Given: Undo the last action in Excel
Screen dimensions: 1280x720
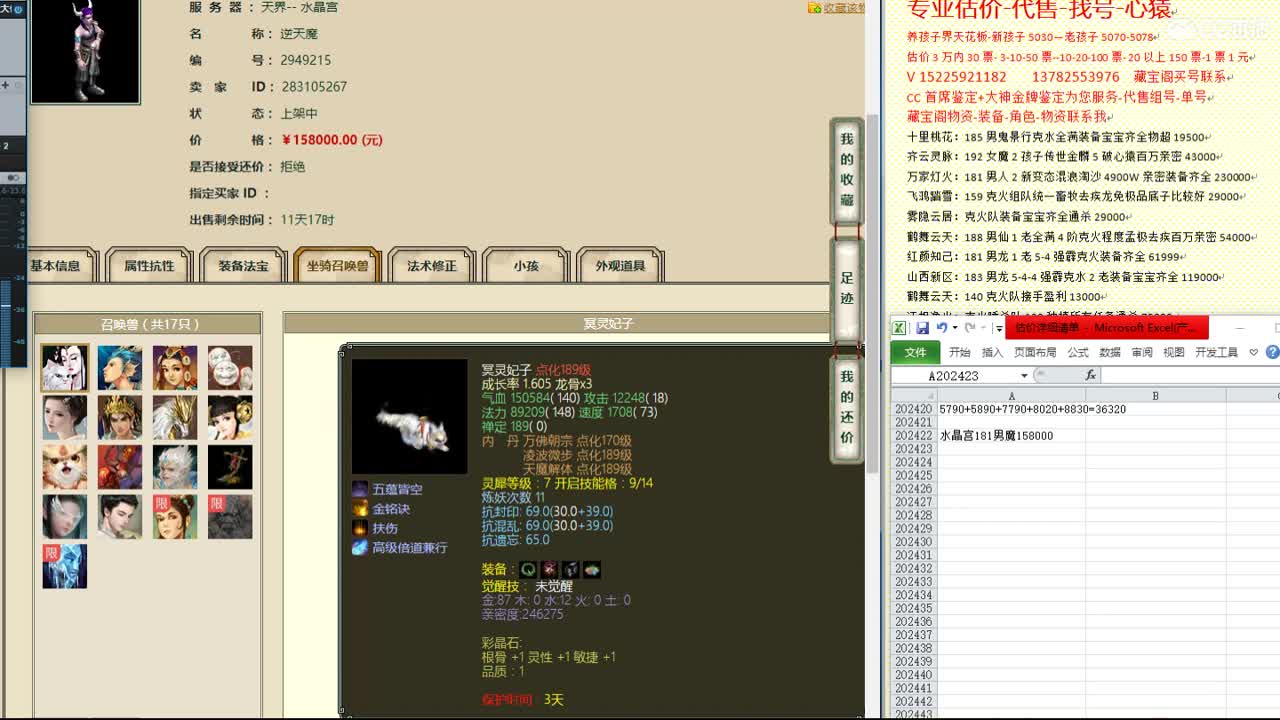Looking at the screenshot, I should pyautogui.click(x=941, y=328).
